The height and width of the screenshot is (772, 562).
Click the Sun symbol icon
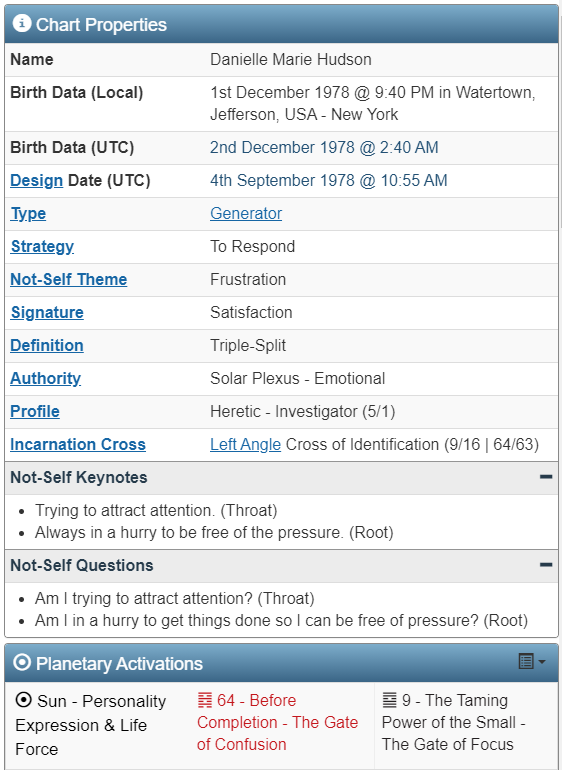[24, 700]
